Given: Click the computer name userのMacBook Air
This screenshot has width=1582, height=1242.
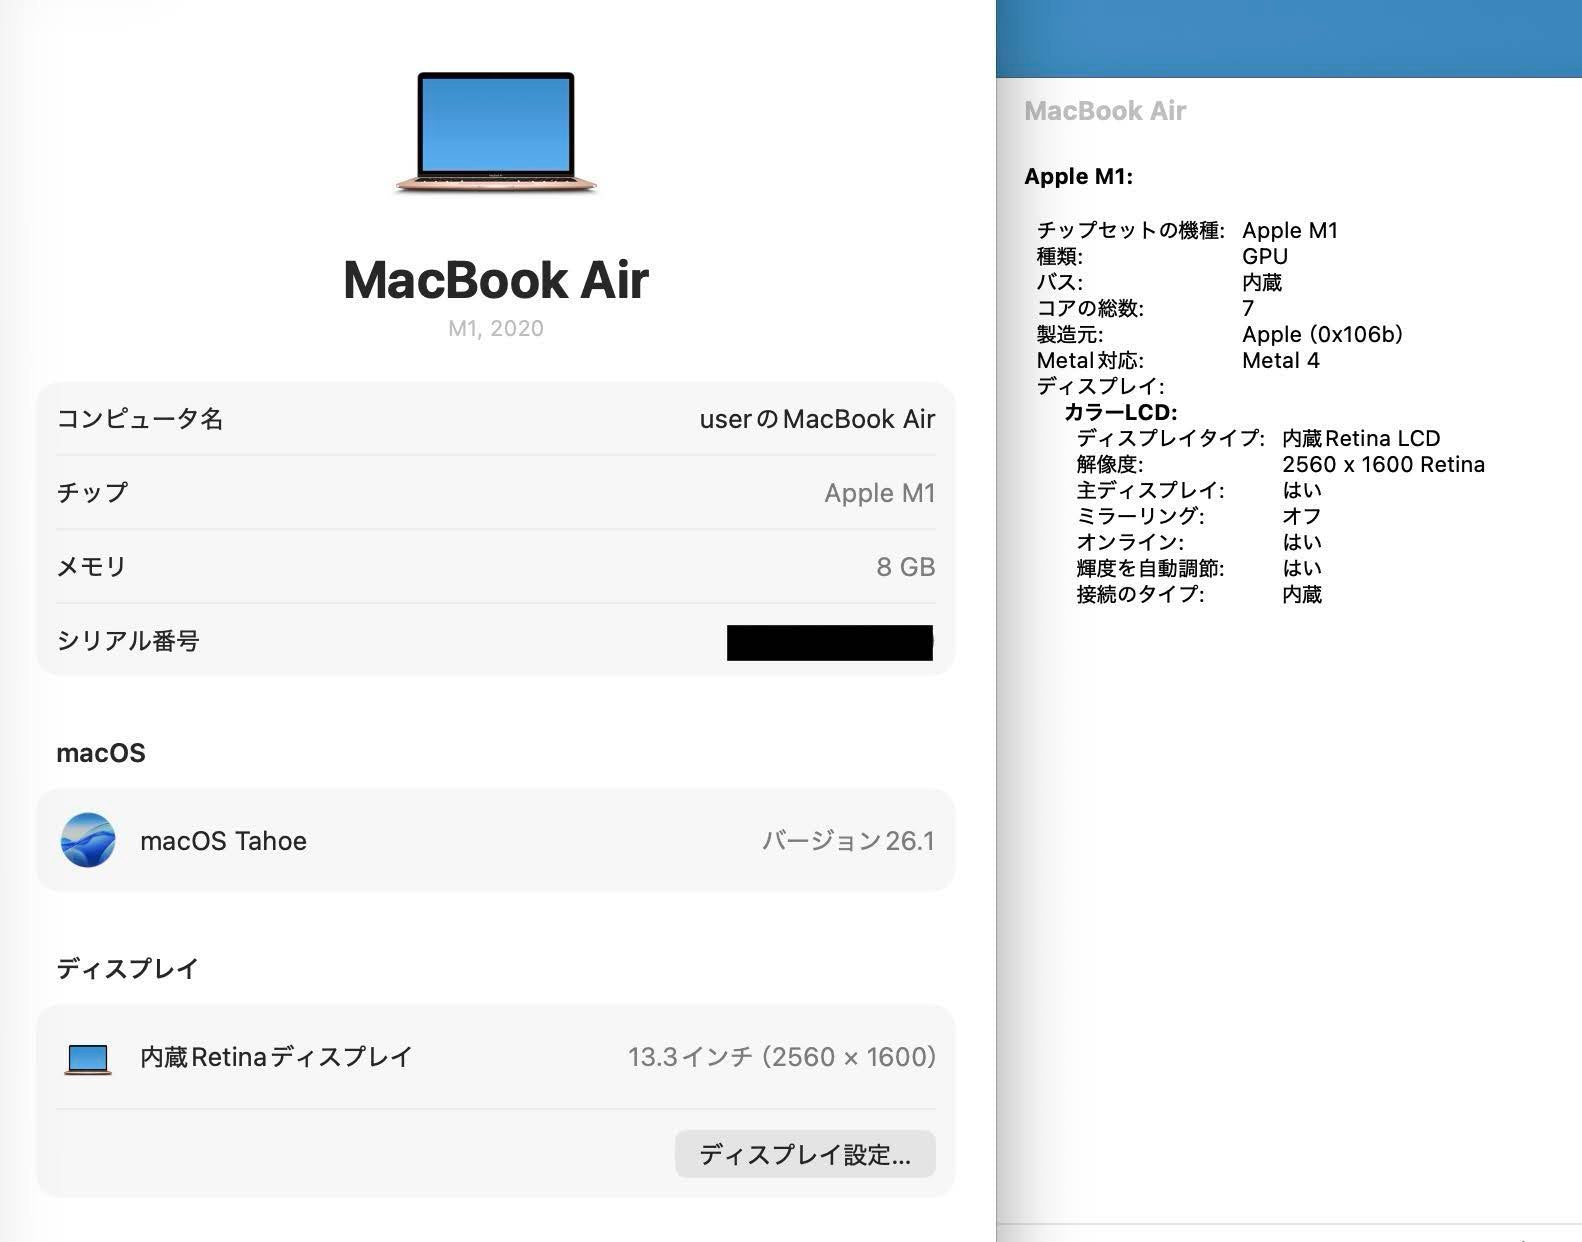Looking at the screenshot, I should [816, 419].
